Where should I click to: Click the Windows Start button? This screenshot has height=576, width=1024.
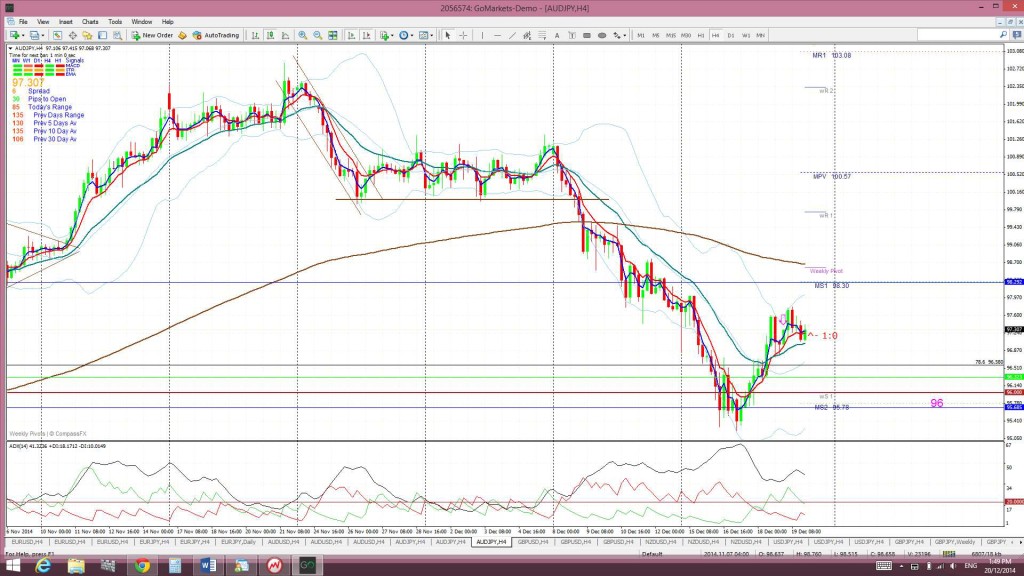click(x=12, y=566)
